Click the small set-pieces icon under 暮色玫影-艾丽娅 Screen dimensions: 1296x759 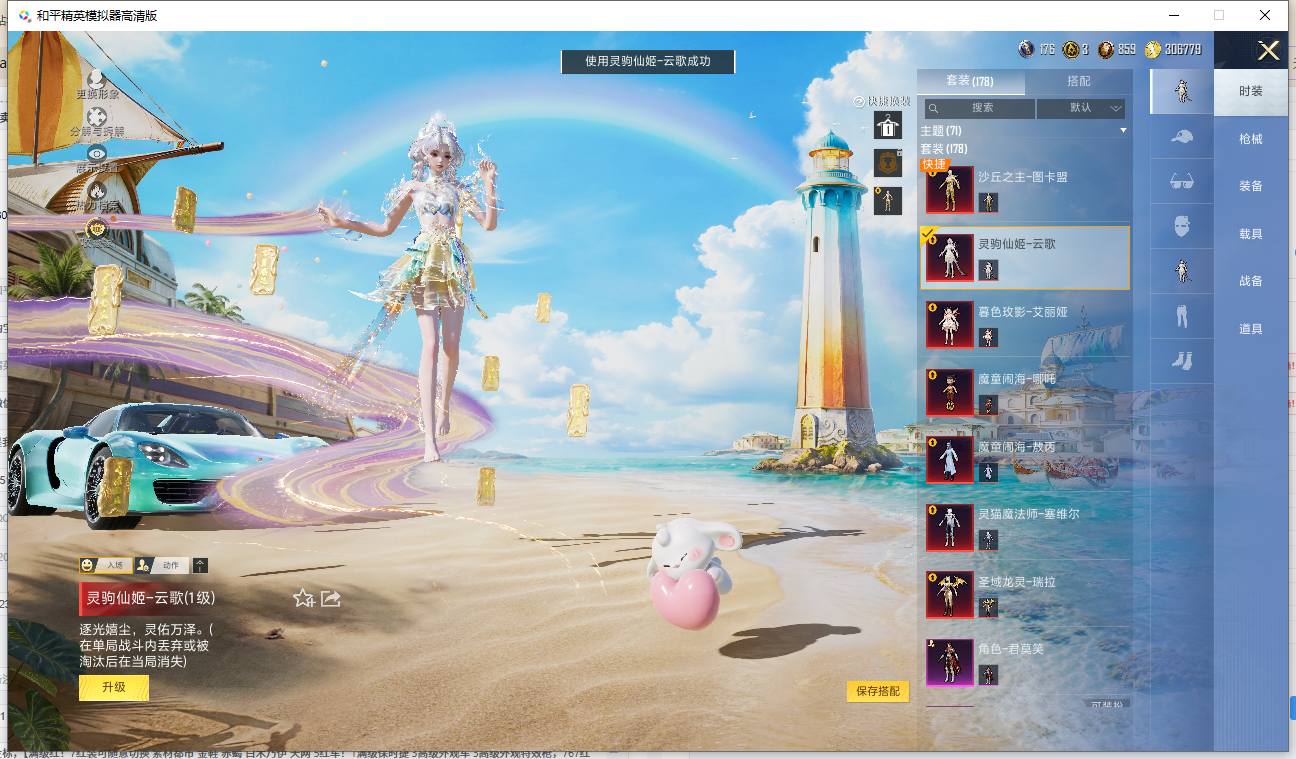[988, 338]
